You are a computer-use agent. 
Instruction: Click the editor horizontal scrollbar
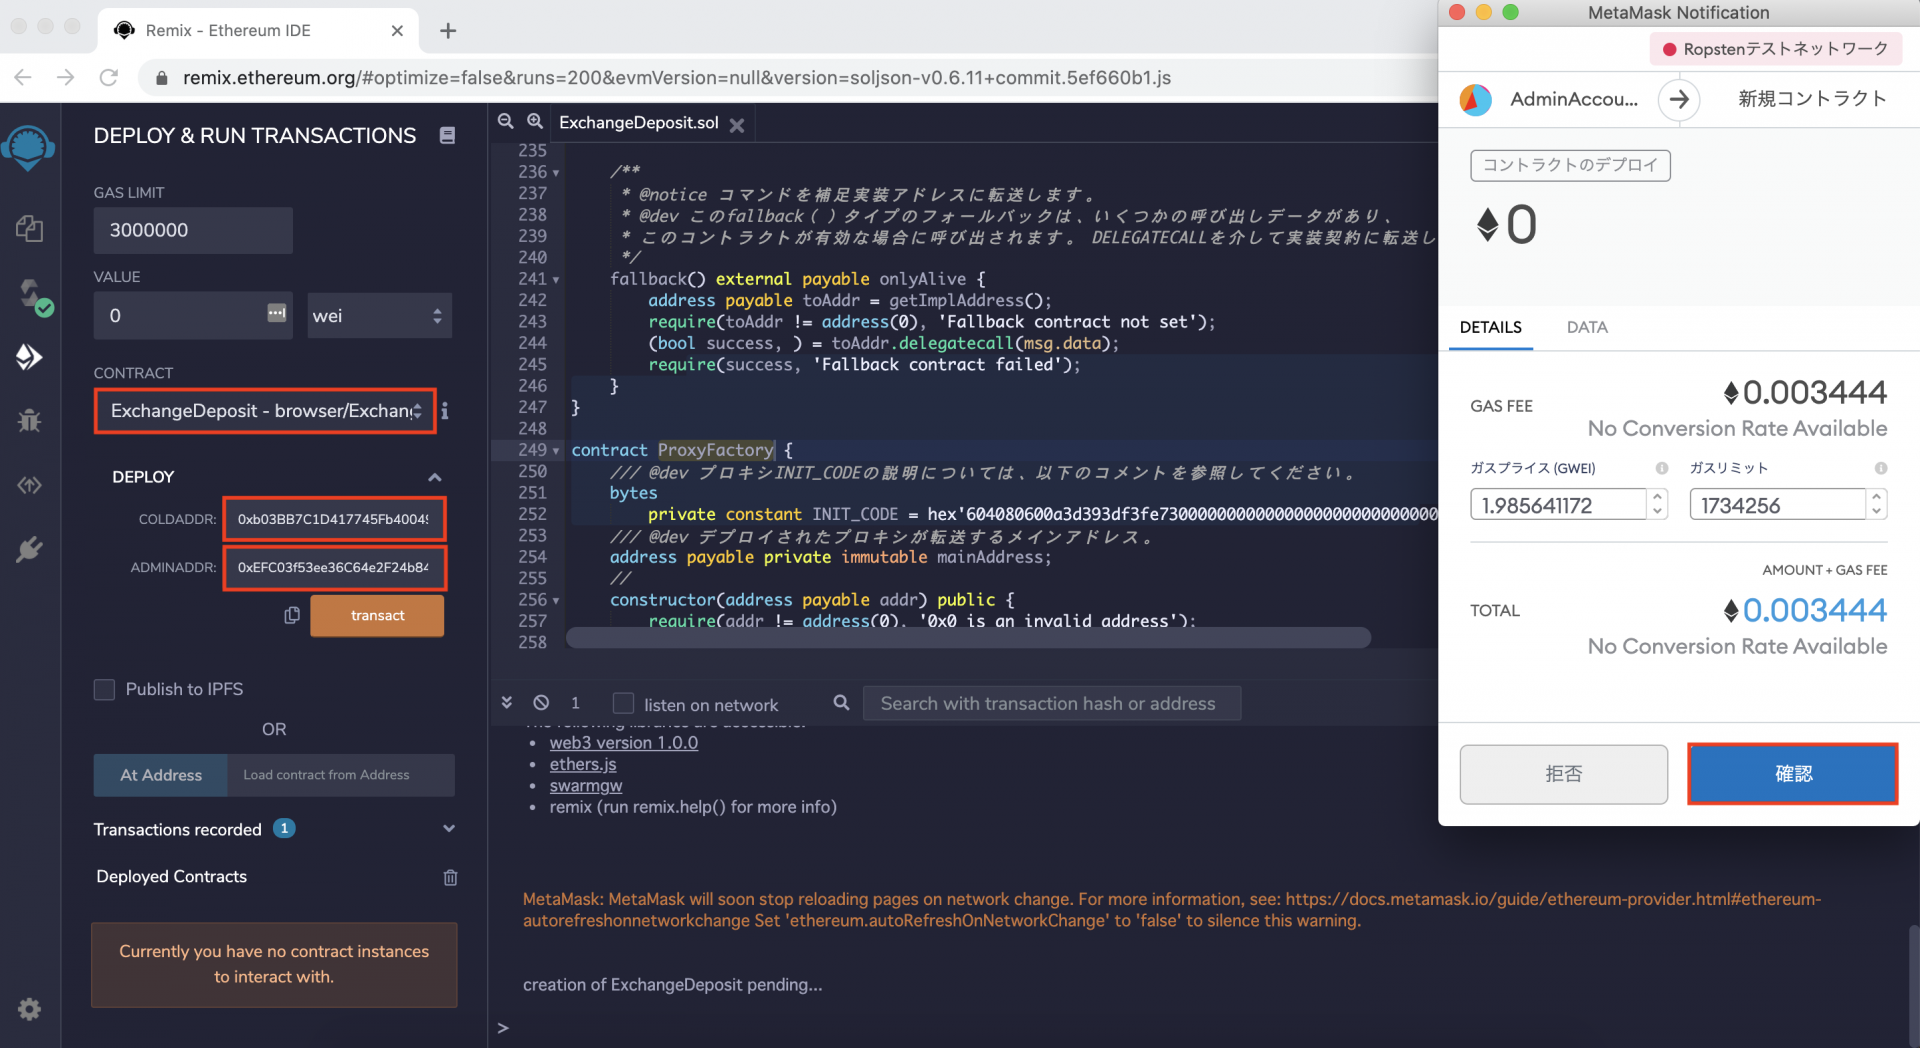(x=968, y=638)
